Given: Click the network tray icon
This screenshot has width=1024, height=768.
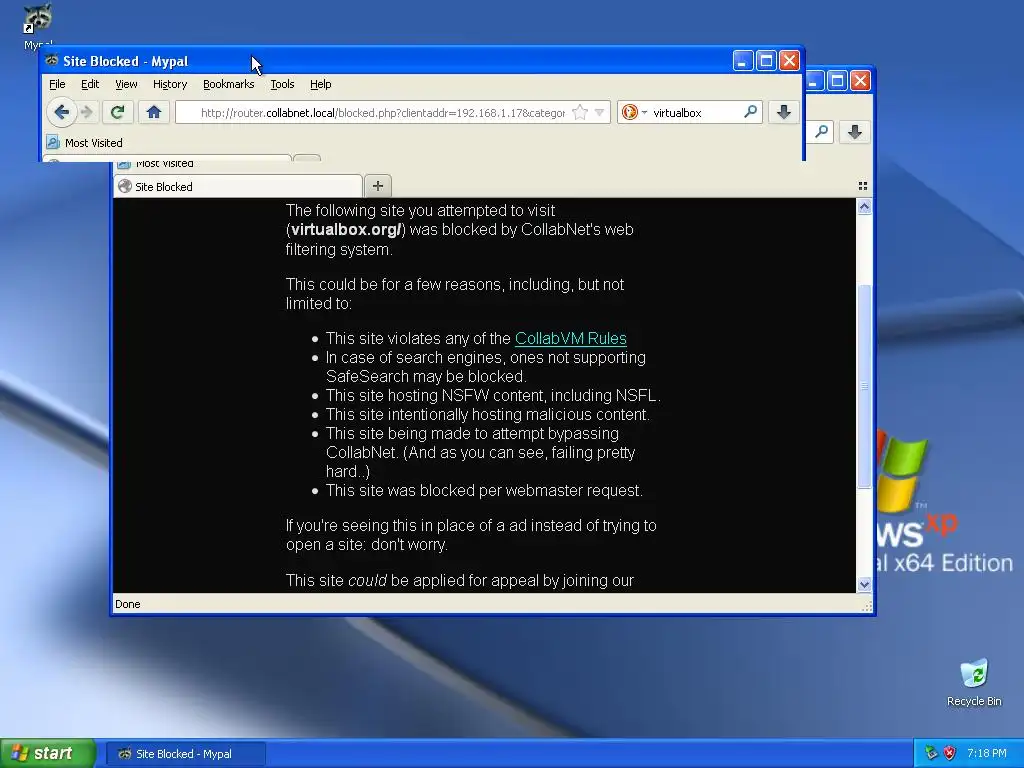Looking at the screenshot, I should (931, 753).
